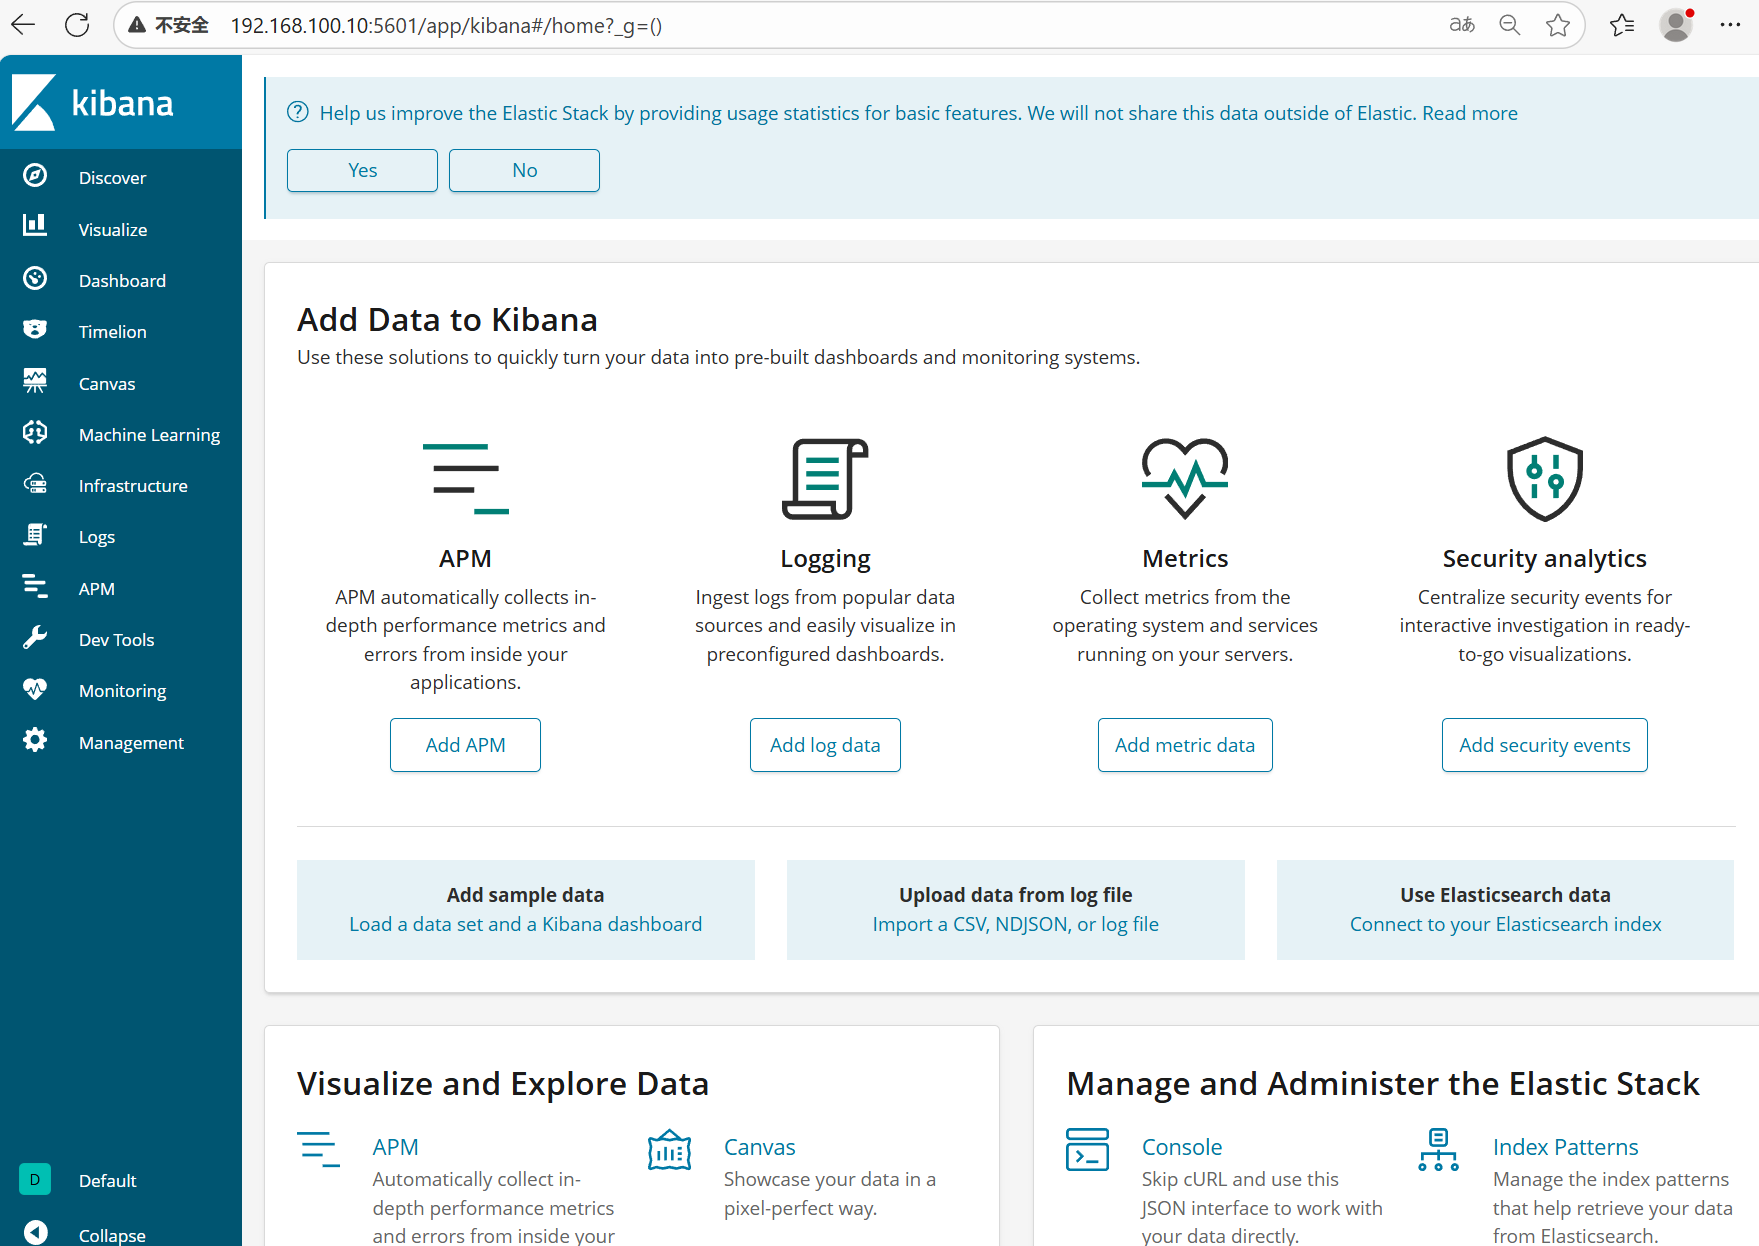Click the zoom magnifier icon in address bar

[1510, 25]
